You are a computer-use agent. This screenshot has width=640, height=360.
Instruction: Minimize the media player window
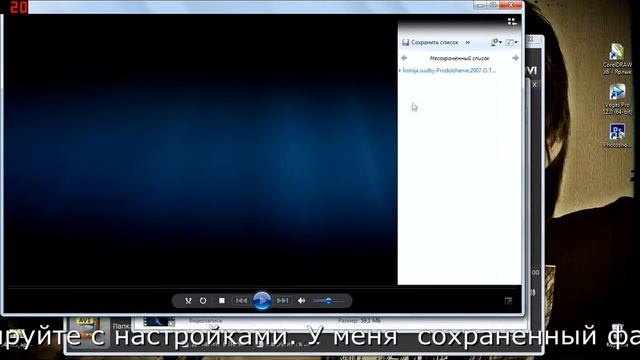pyautogui.click(x=480, y=5)
